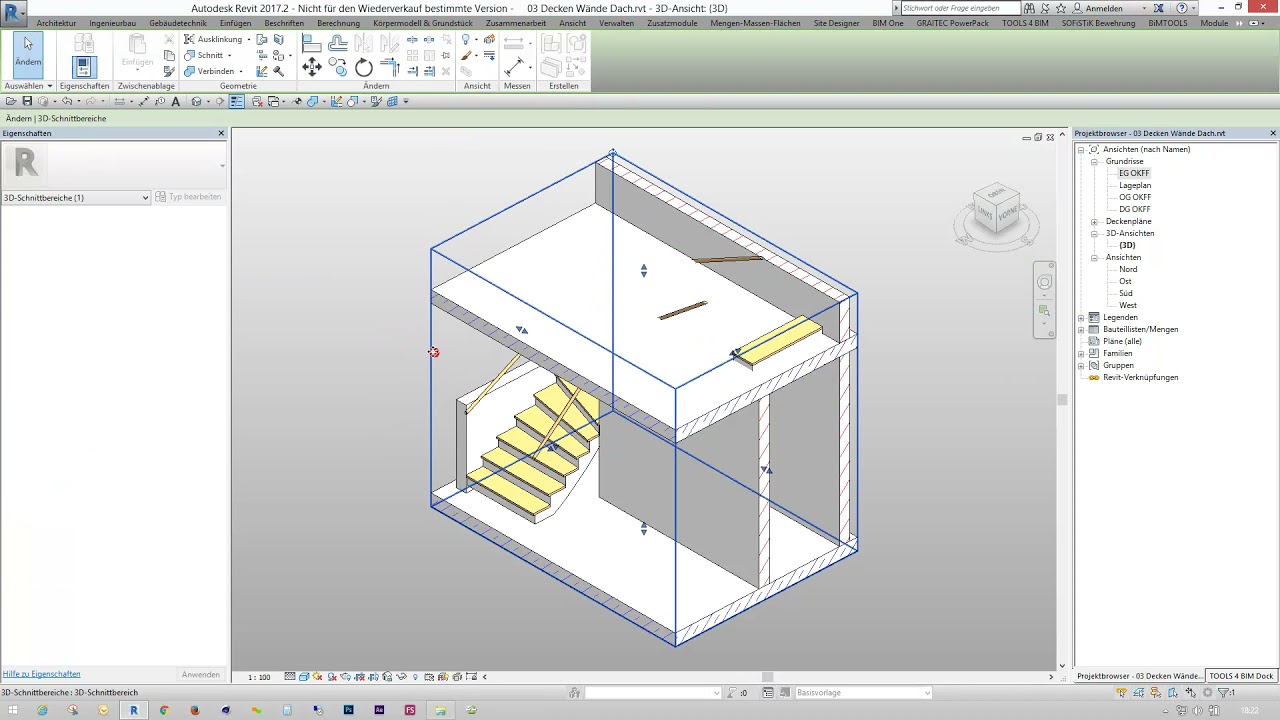
Task: Expand the Legenden tree node
Action: [1081, 317]
